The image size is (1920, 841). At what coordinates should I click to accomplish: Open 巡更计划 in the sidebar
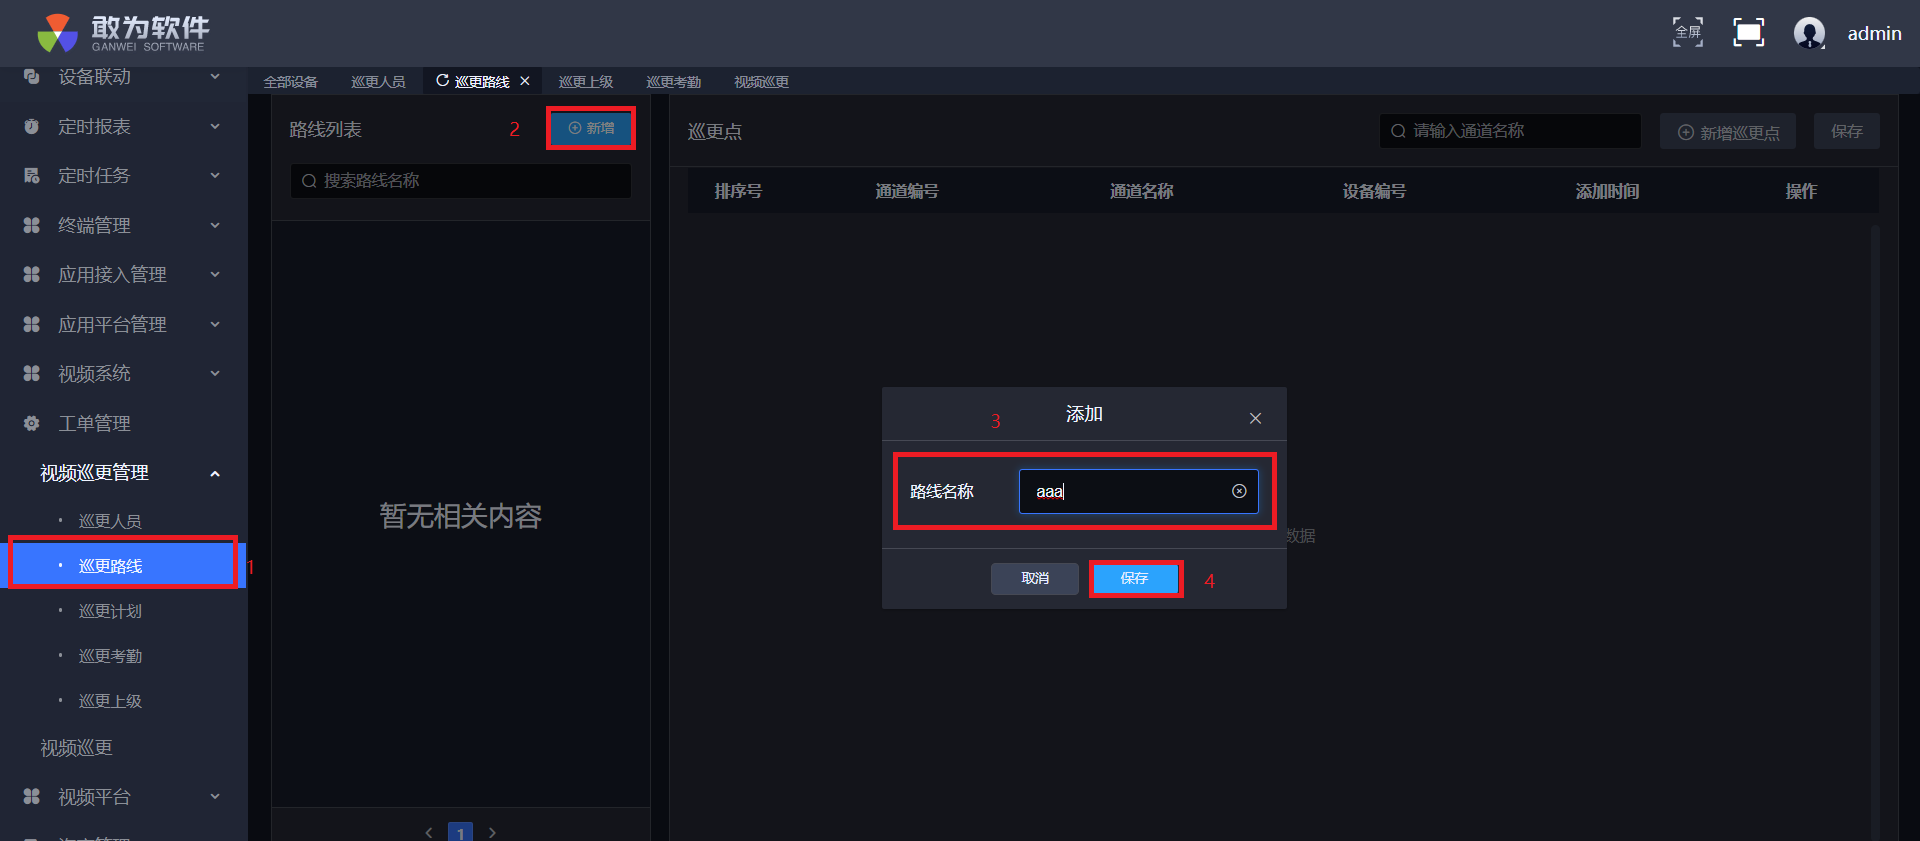point(110,611)
